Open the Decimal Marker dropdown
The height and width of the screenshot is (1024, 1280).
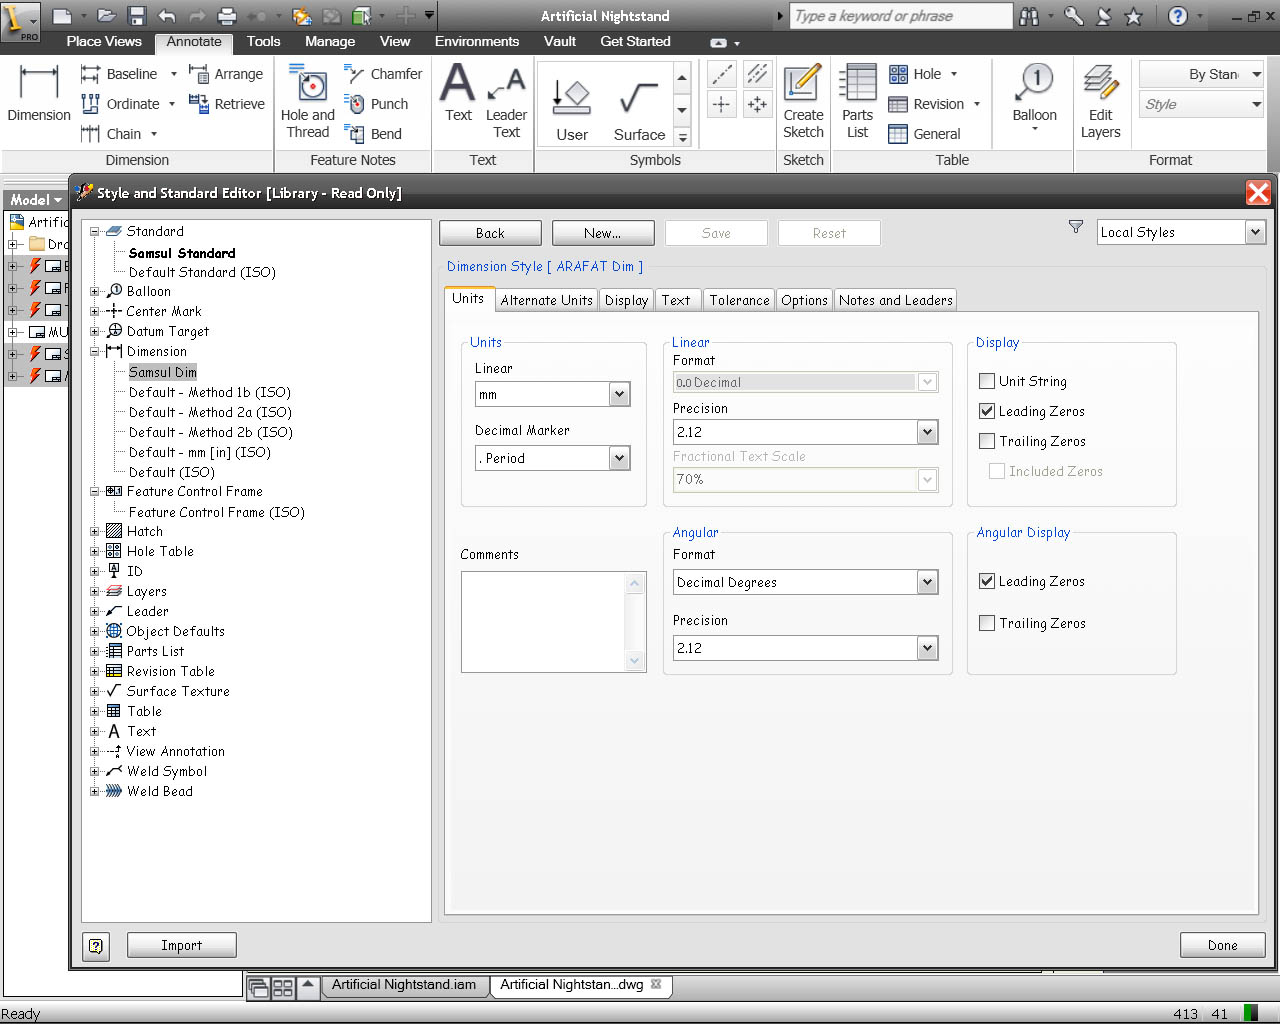click(619, 458)
